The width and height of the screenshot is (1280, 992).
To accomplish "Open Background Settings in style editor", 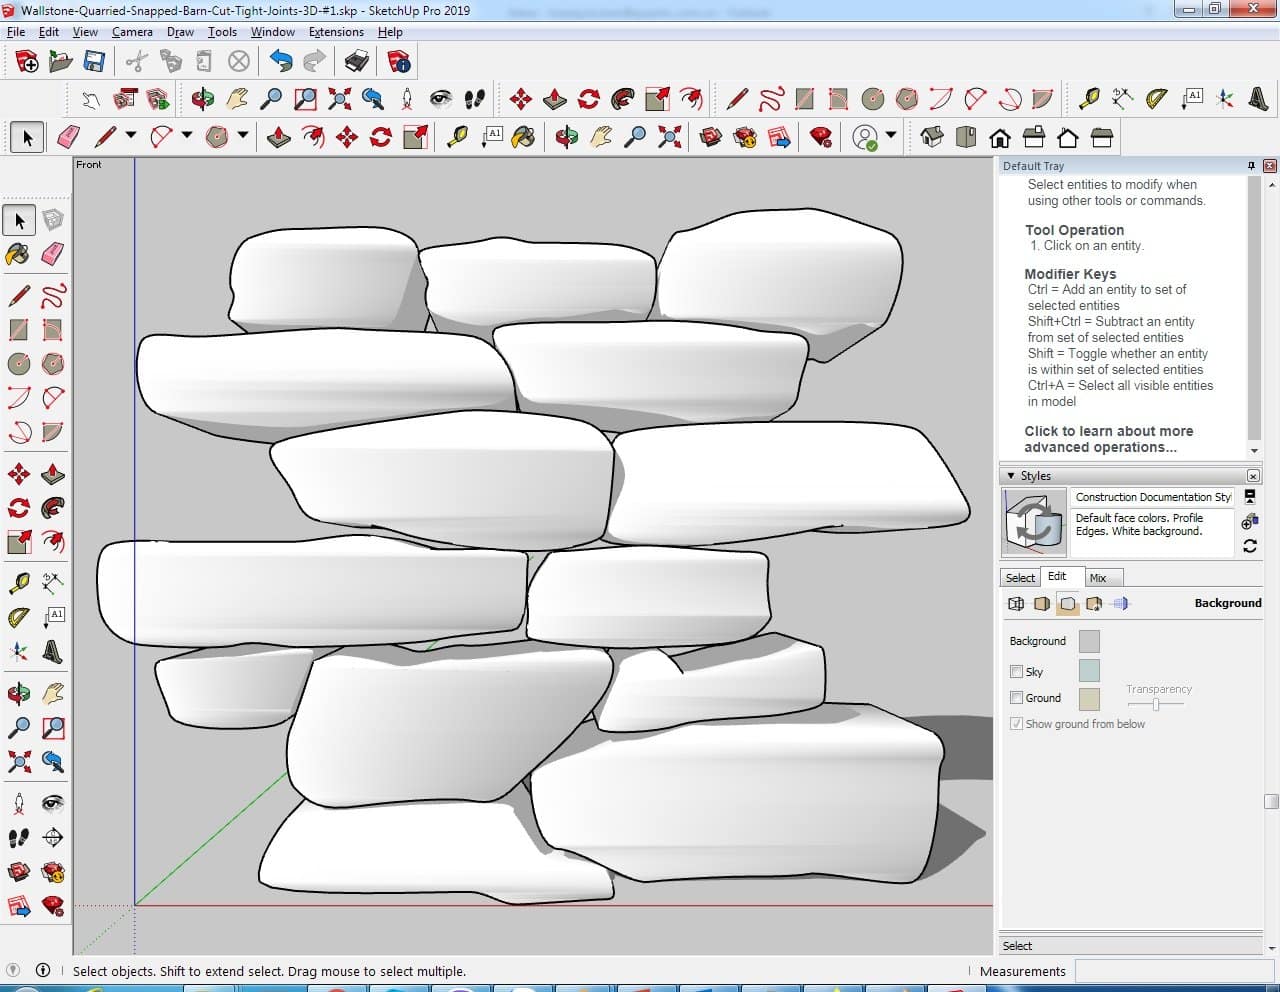I will tap(1067, 604).
